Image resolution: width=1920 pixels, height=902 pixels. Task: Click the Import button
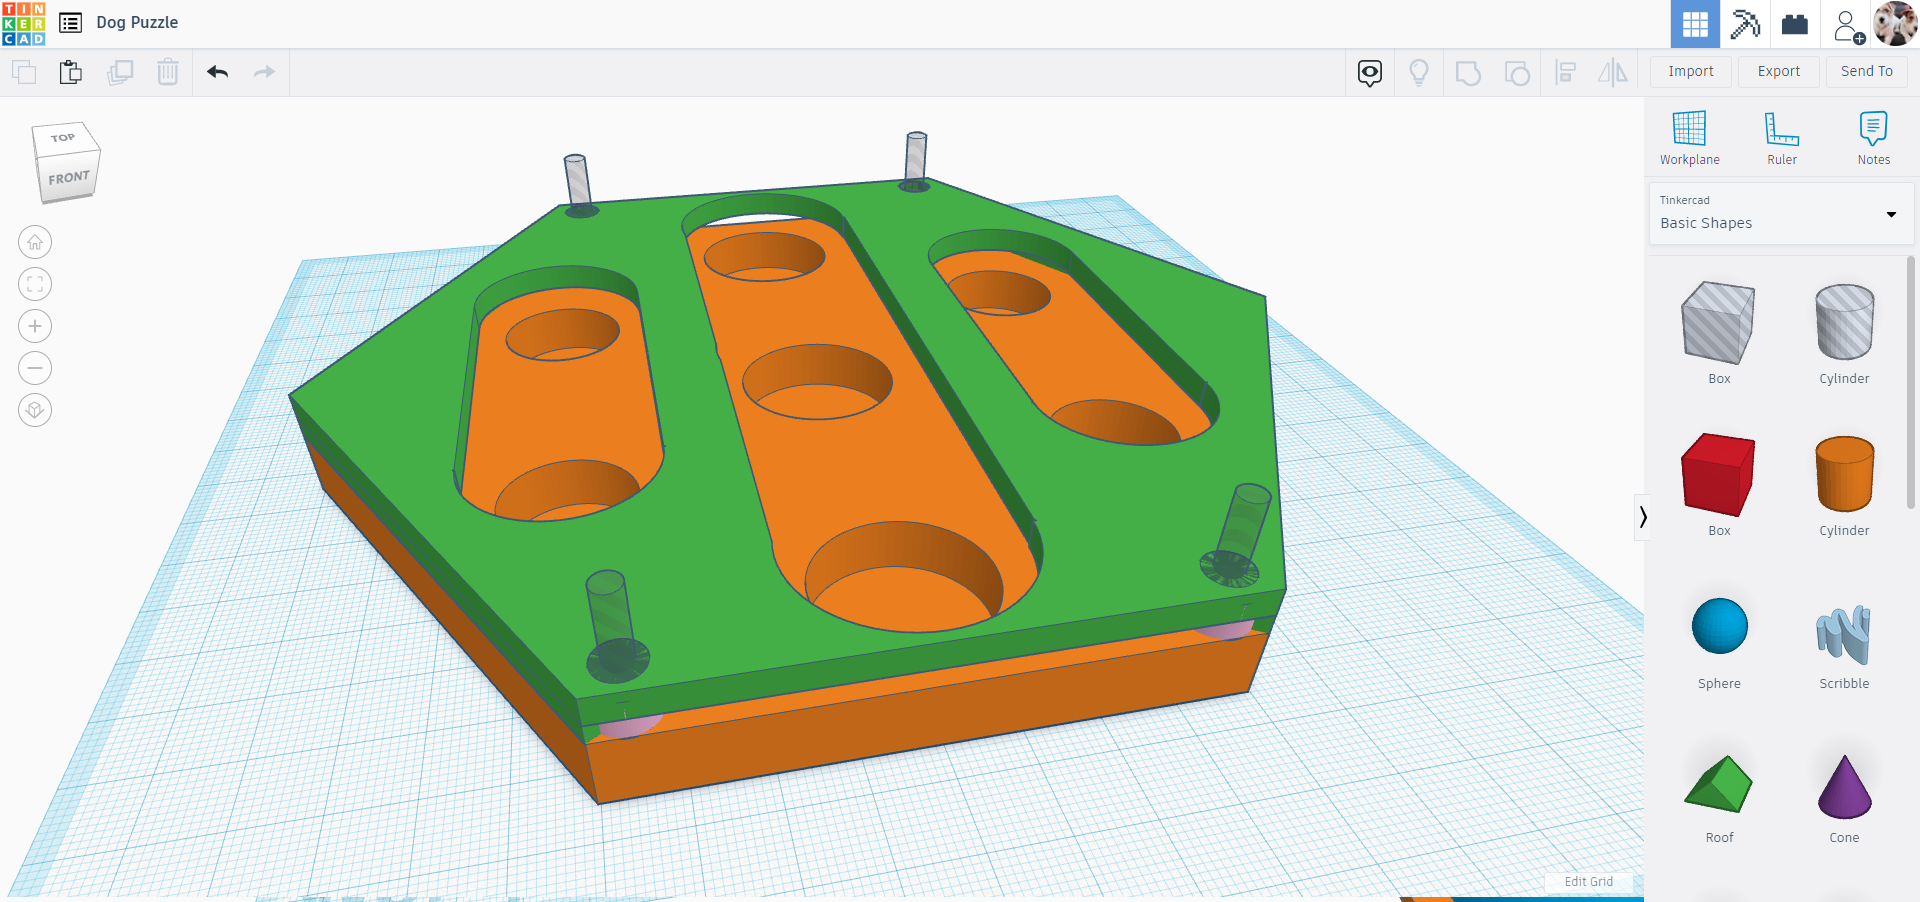[1691, 71]
